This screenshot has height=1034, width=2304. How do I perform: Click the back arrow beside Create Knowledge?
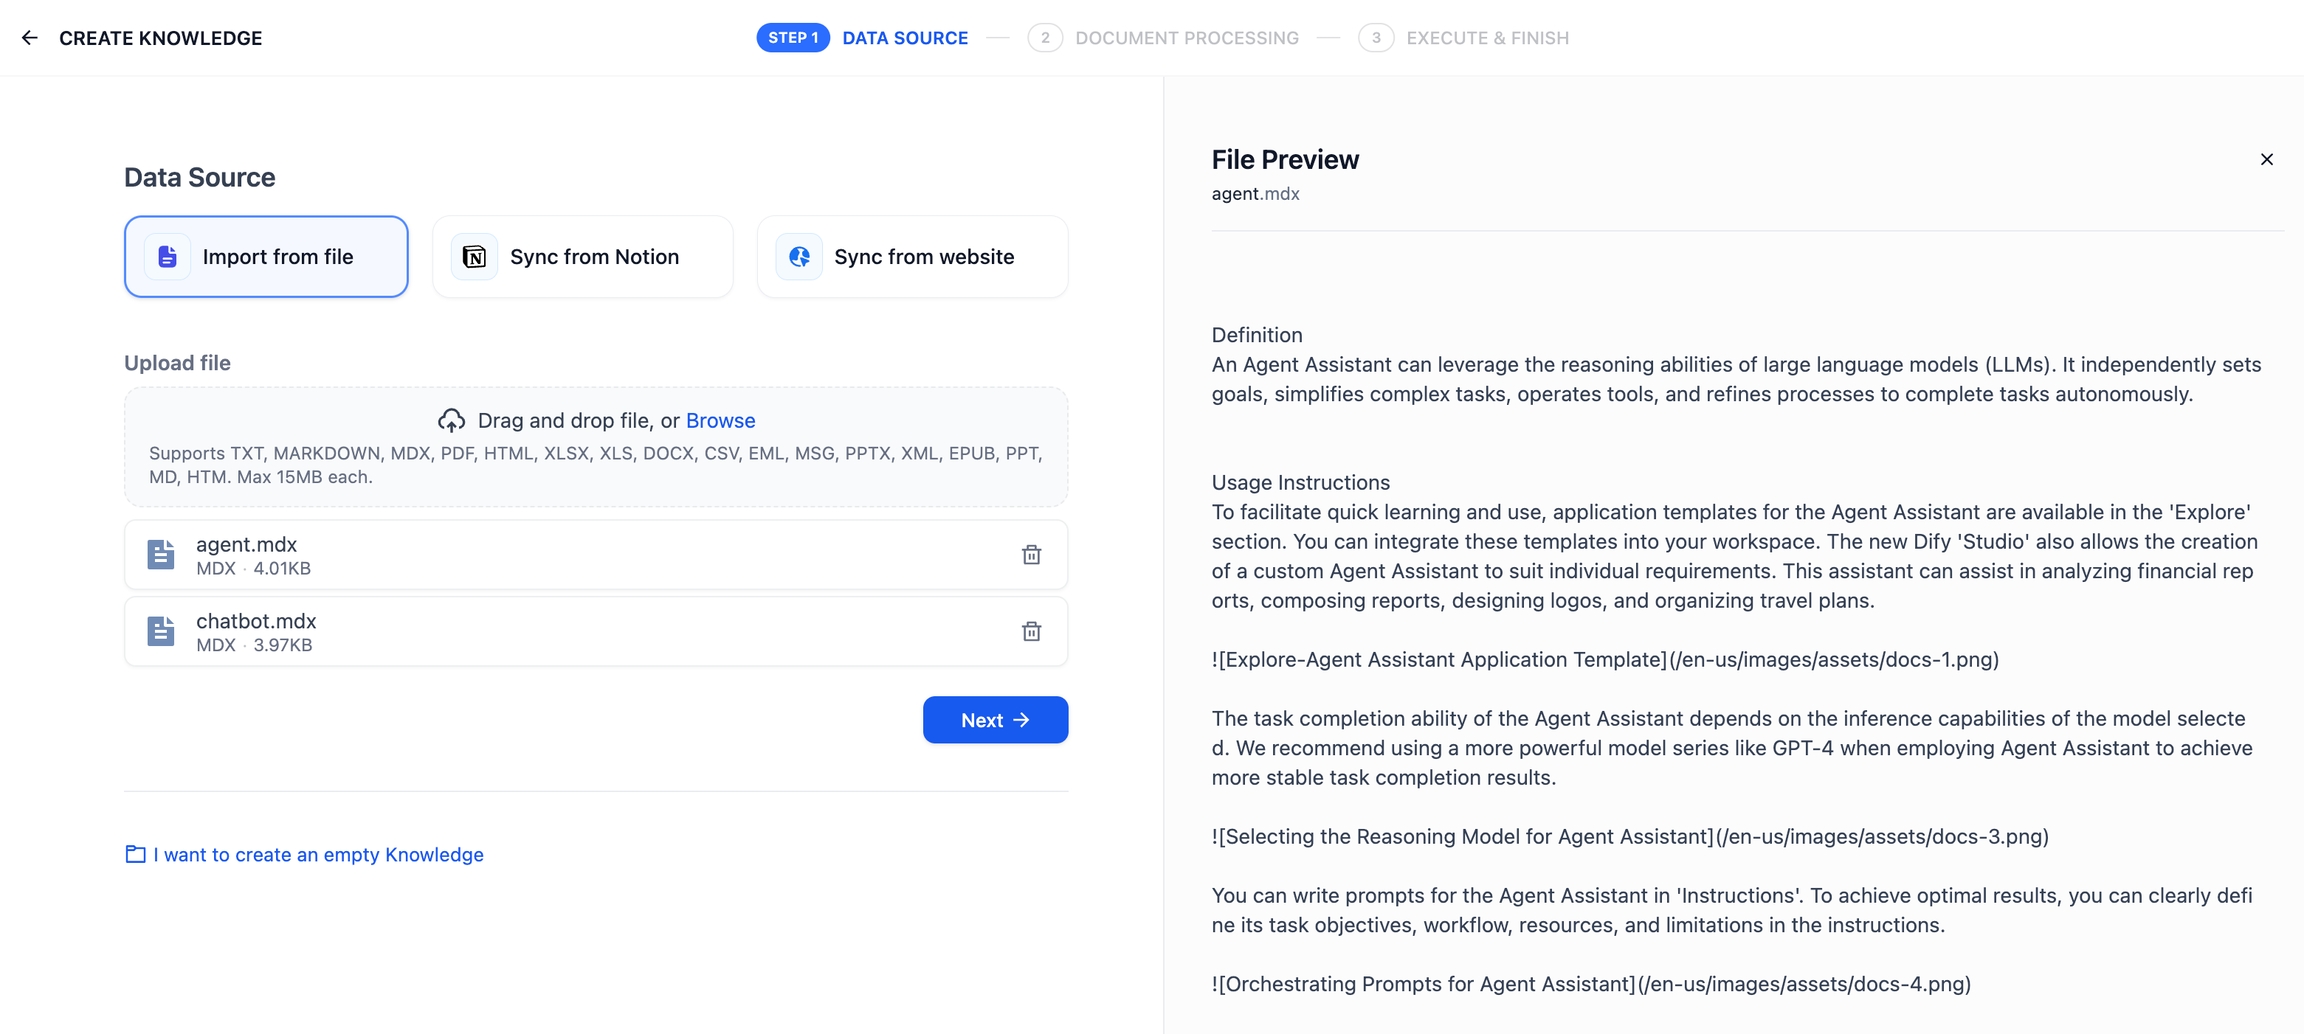(x=30, y=38)
